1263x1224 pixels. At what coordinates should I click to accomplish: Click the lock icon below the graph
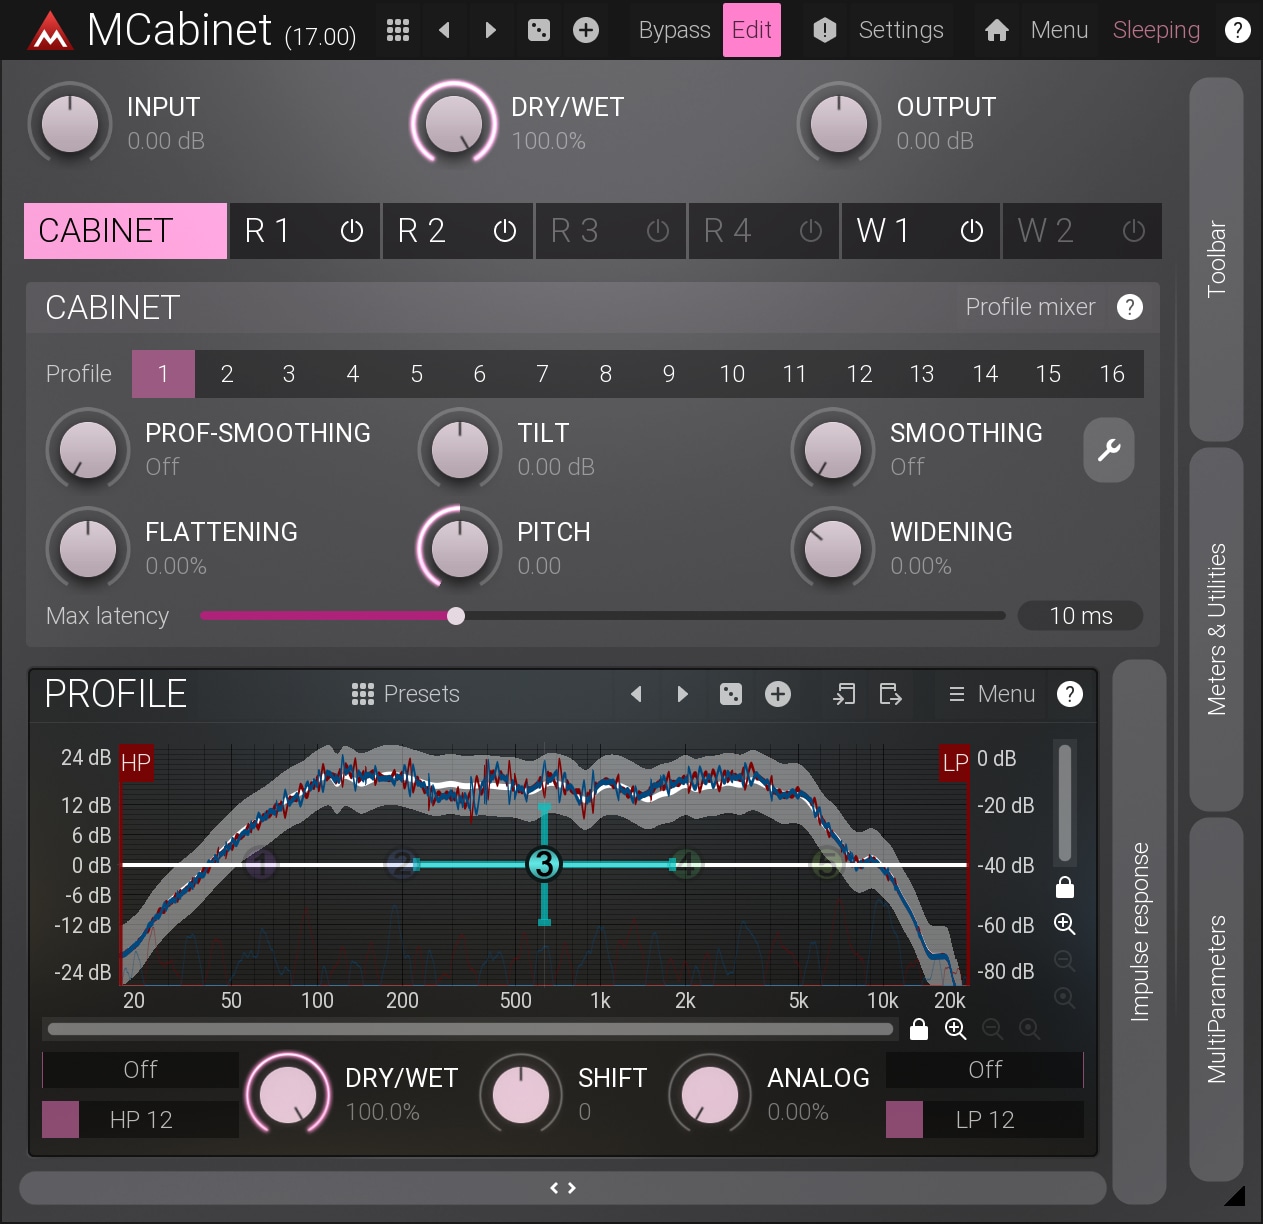coord(919,1029)
